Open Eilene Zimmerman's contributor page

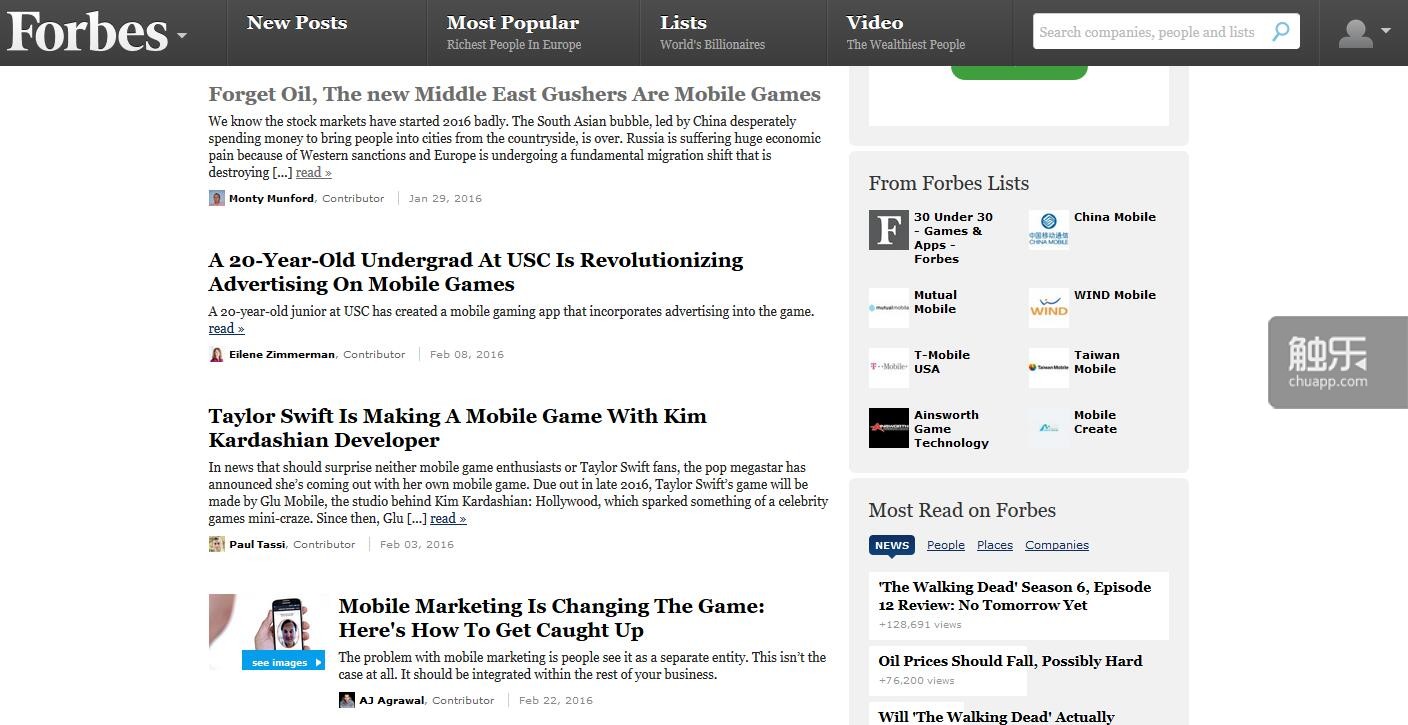tap(282, 354)
